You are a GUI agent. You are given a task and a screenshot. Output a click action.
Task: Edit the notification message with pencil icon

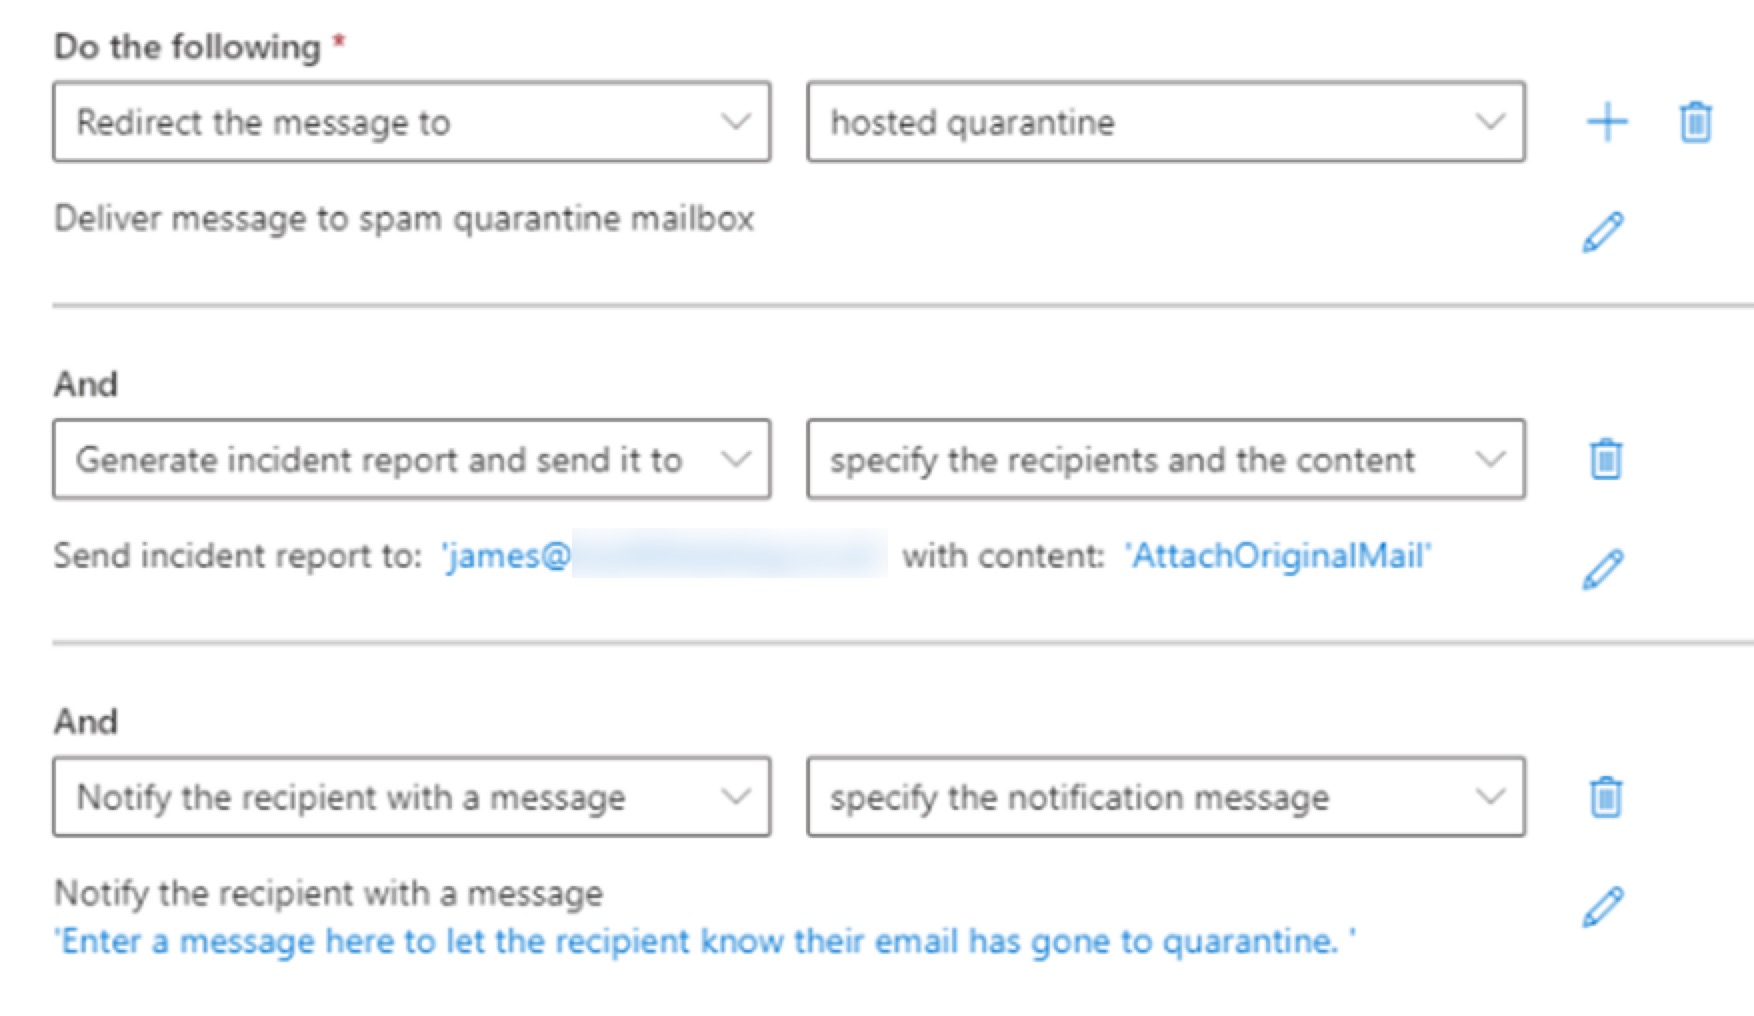tap(1603, 907)
